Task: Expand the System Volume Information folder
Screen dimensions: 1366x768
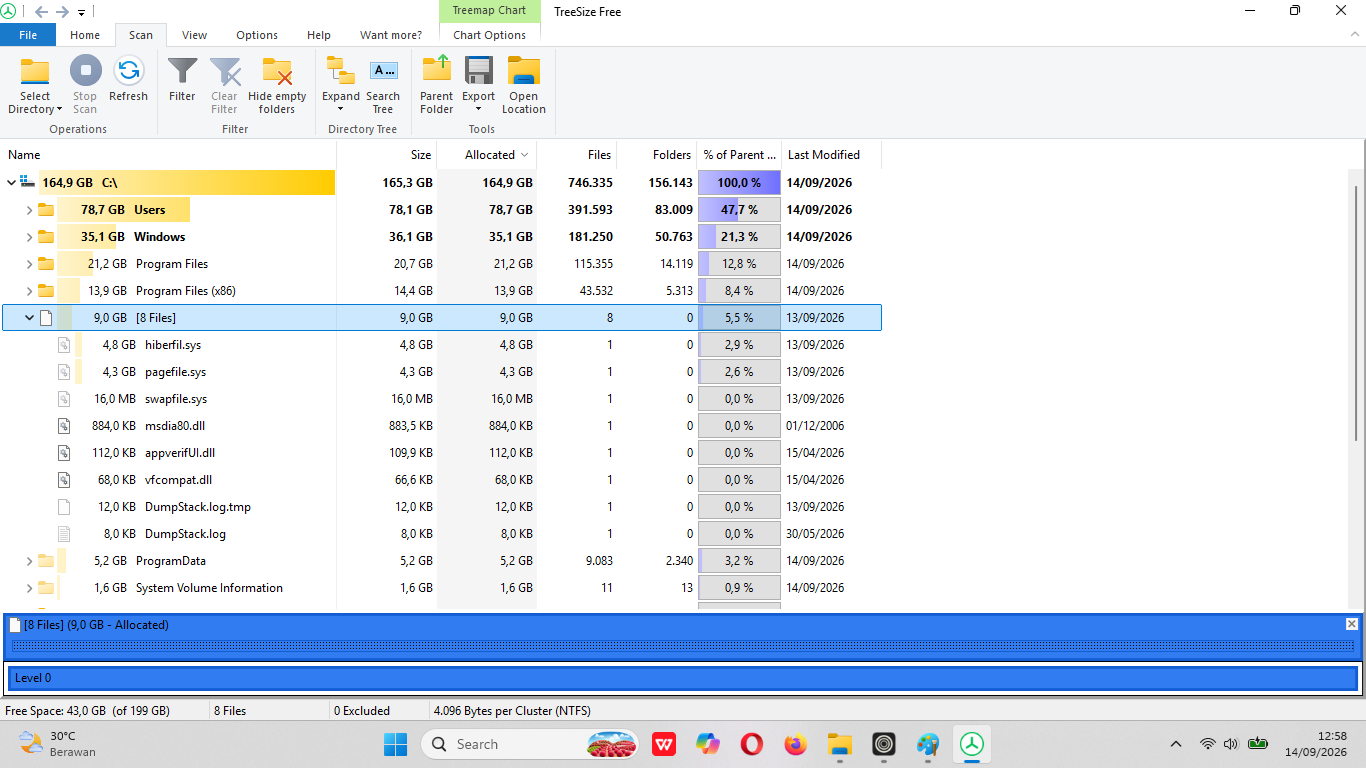Action: coord(29,588)
